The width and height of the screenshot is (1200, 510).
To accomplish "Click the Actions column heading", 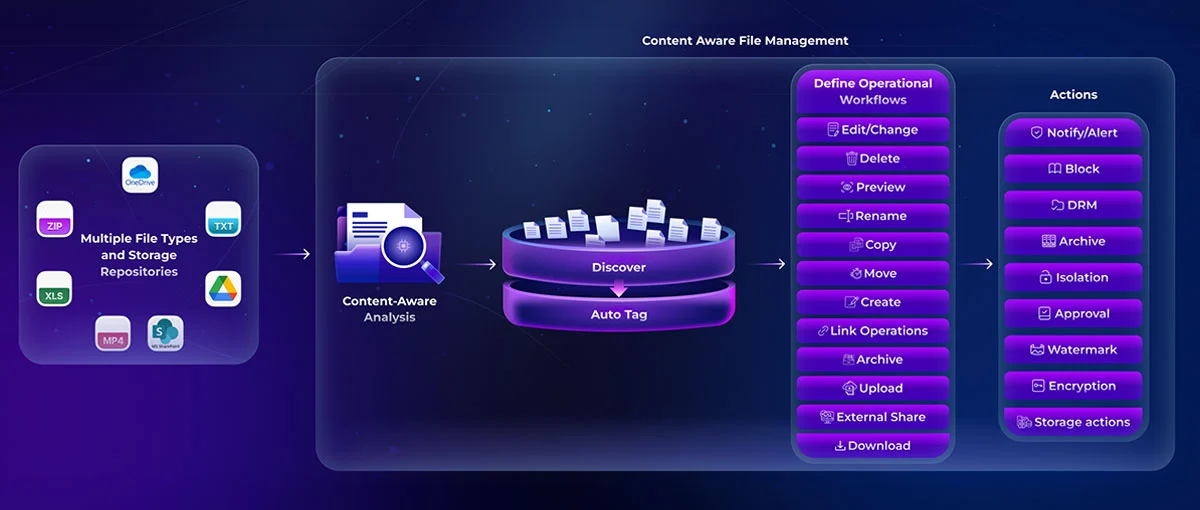I will (1073, 95).
